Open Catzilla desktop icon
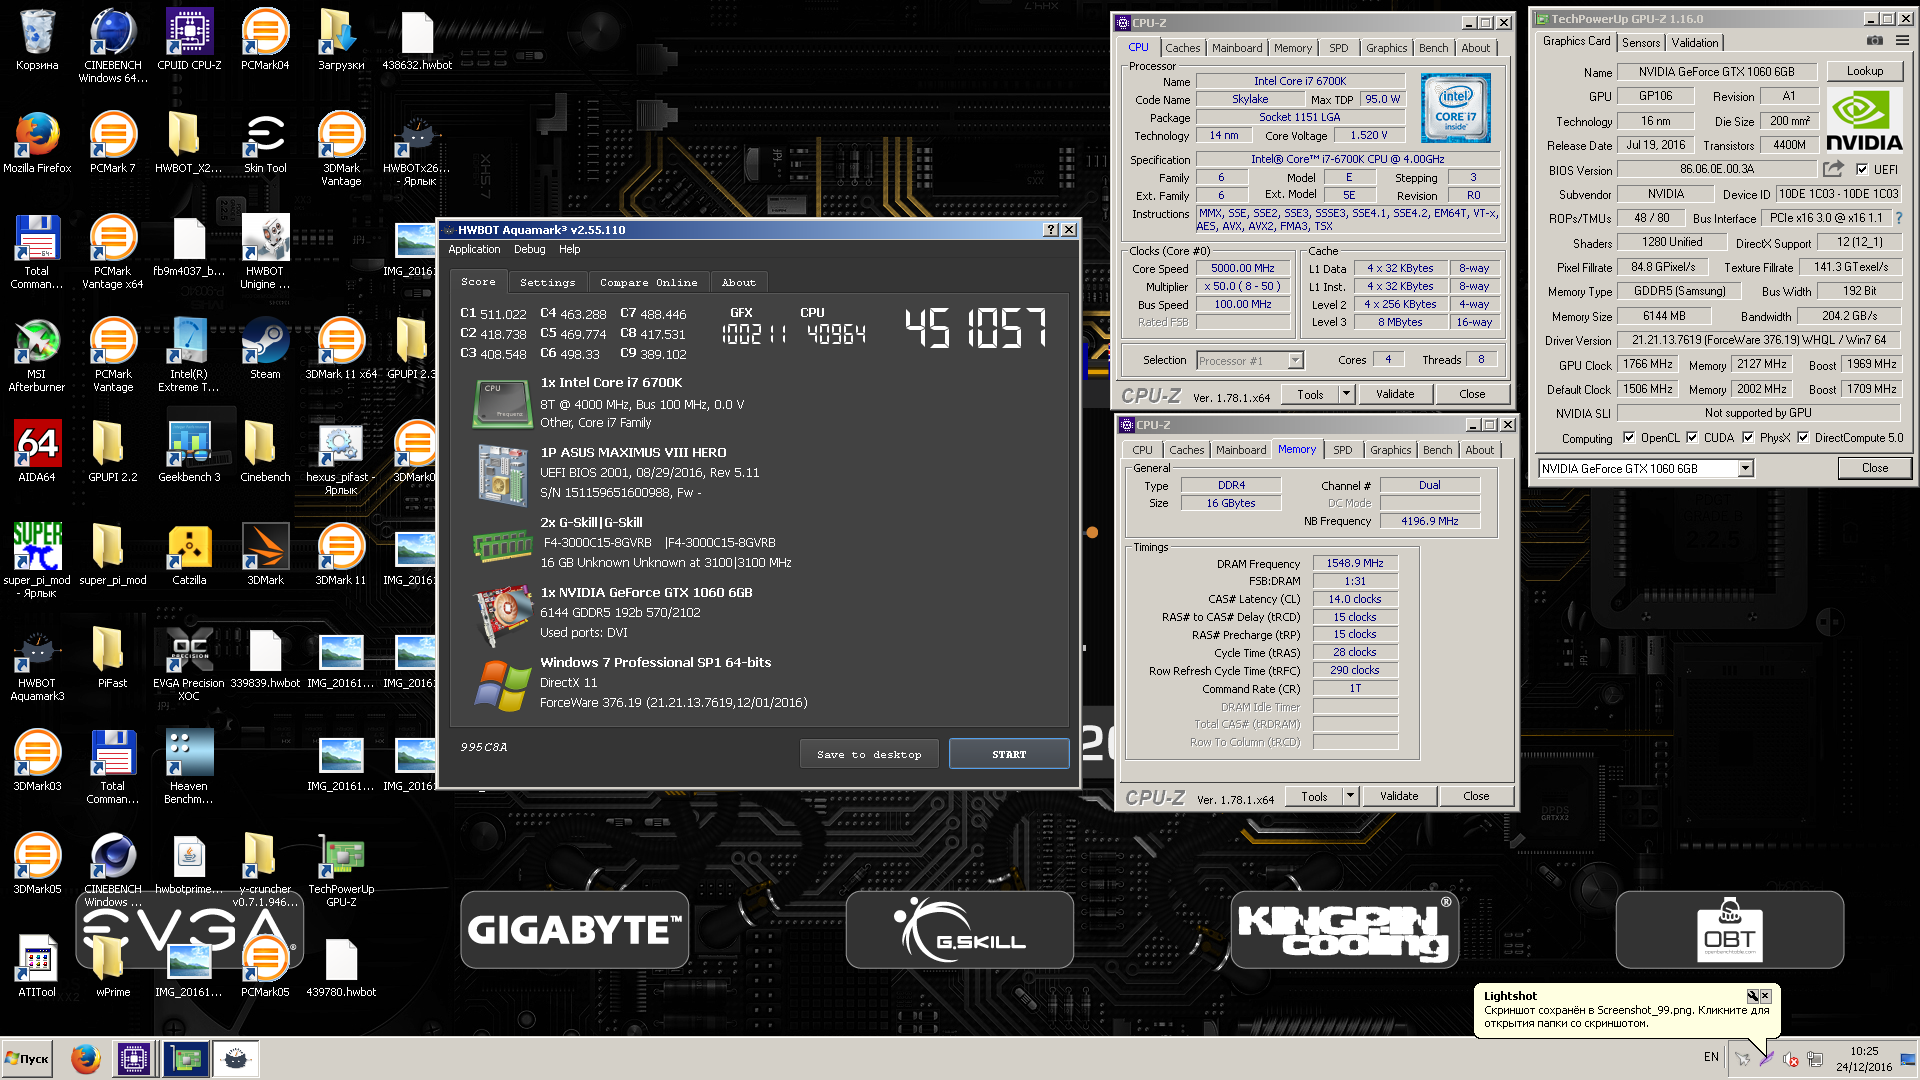This screenshot has height=1080, width=1920. [189, 554]
